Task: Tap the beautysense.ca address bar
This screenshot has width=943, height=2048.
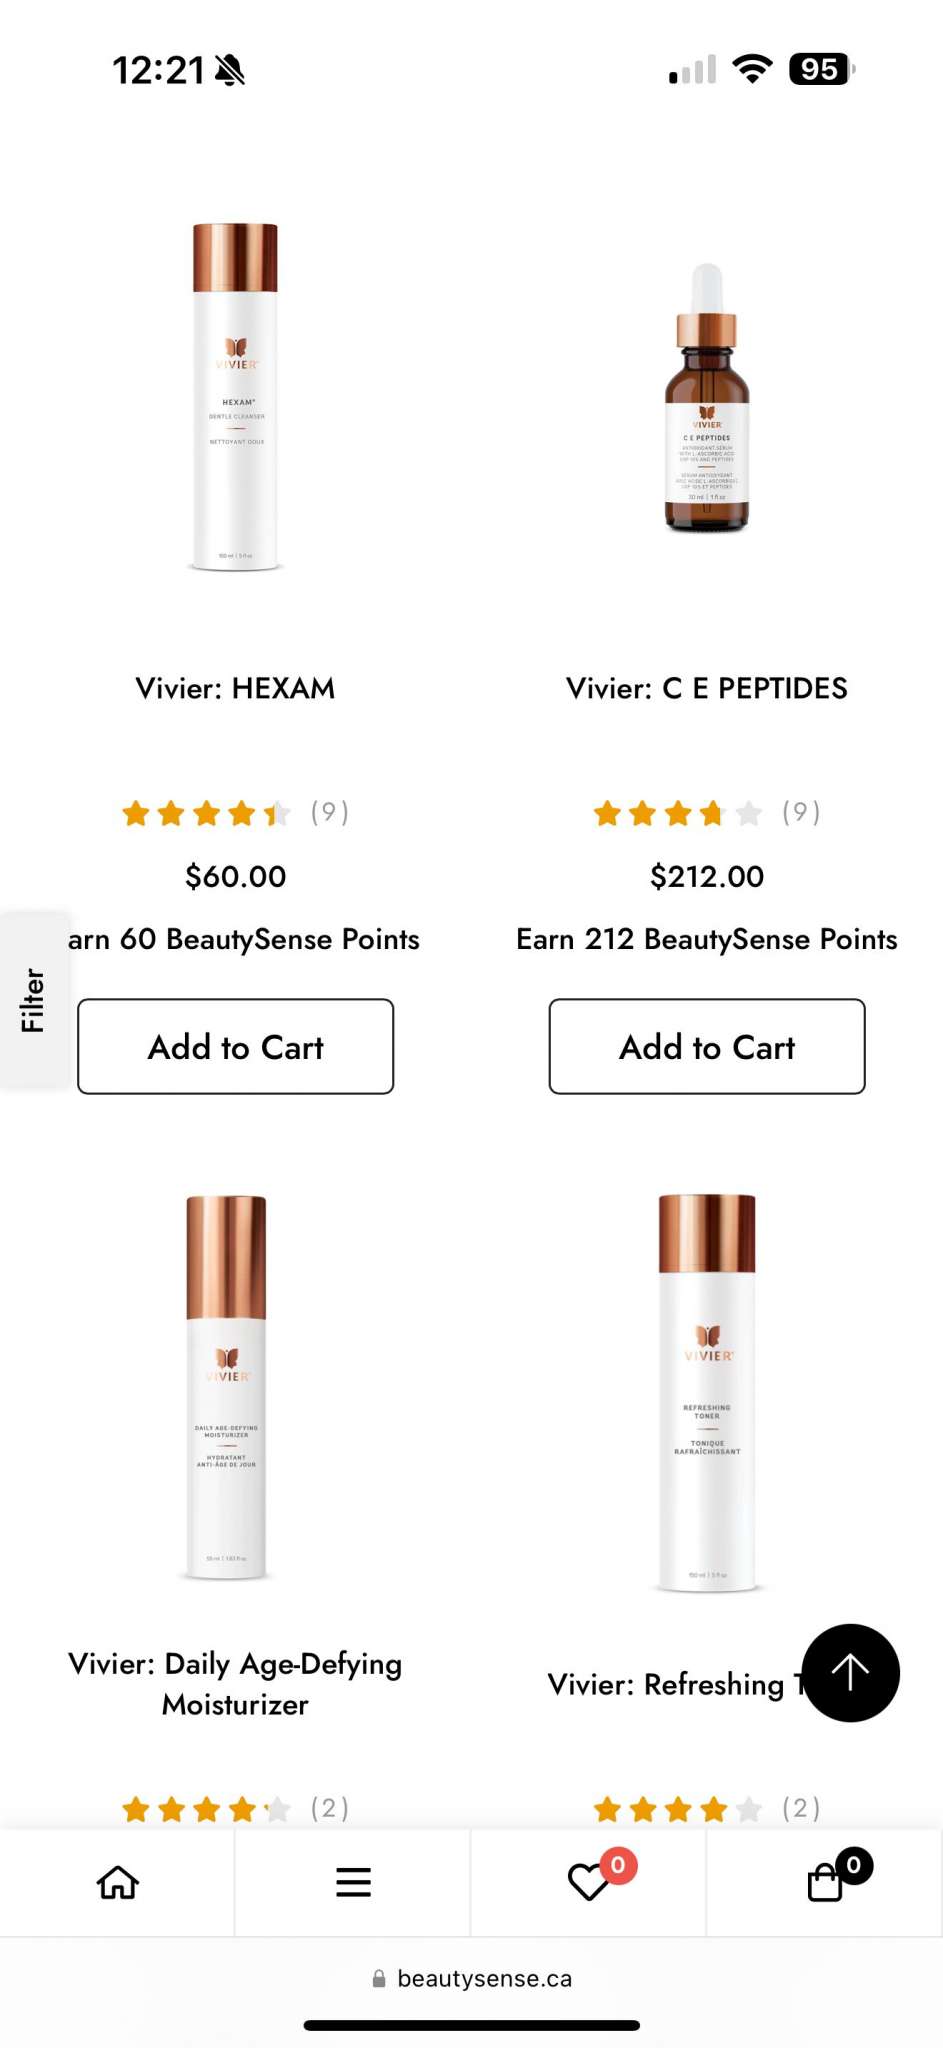Action: (472, 1978)
